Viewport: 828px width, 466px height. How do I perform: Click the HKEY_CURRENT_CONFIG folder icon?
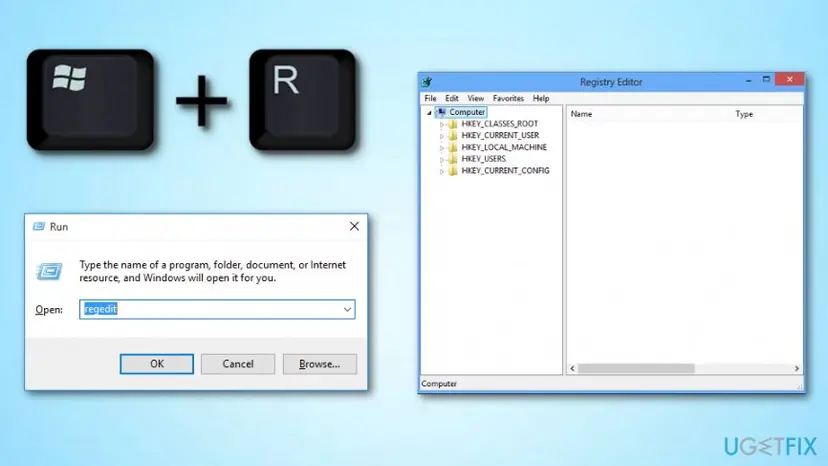453,171
